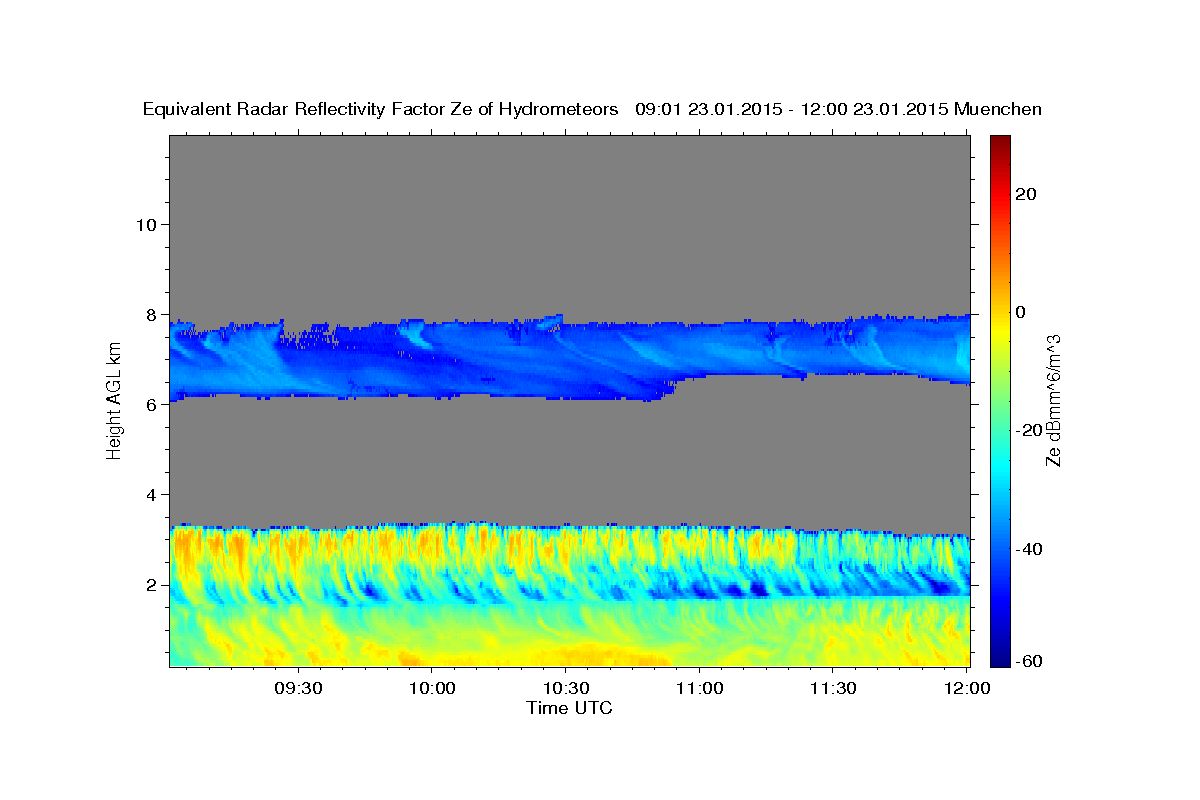
Task: Click the height label '10'
Action: tap(145, 224)
